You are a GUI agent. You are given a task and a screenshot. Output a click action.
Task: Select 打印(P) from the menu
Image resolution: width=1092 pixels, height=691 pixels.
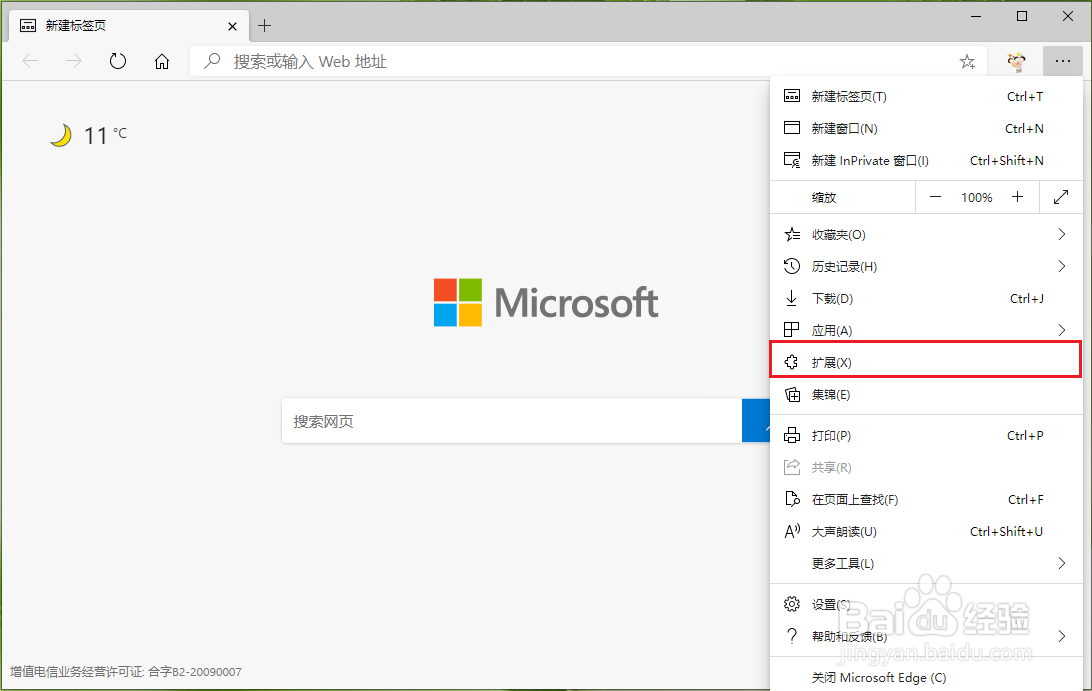[x=926, y=435]
